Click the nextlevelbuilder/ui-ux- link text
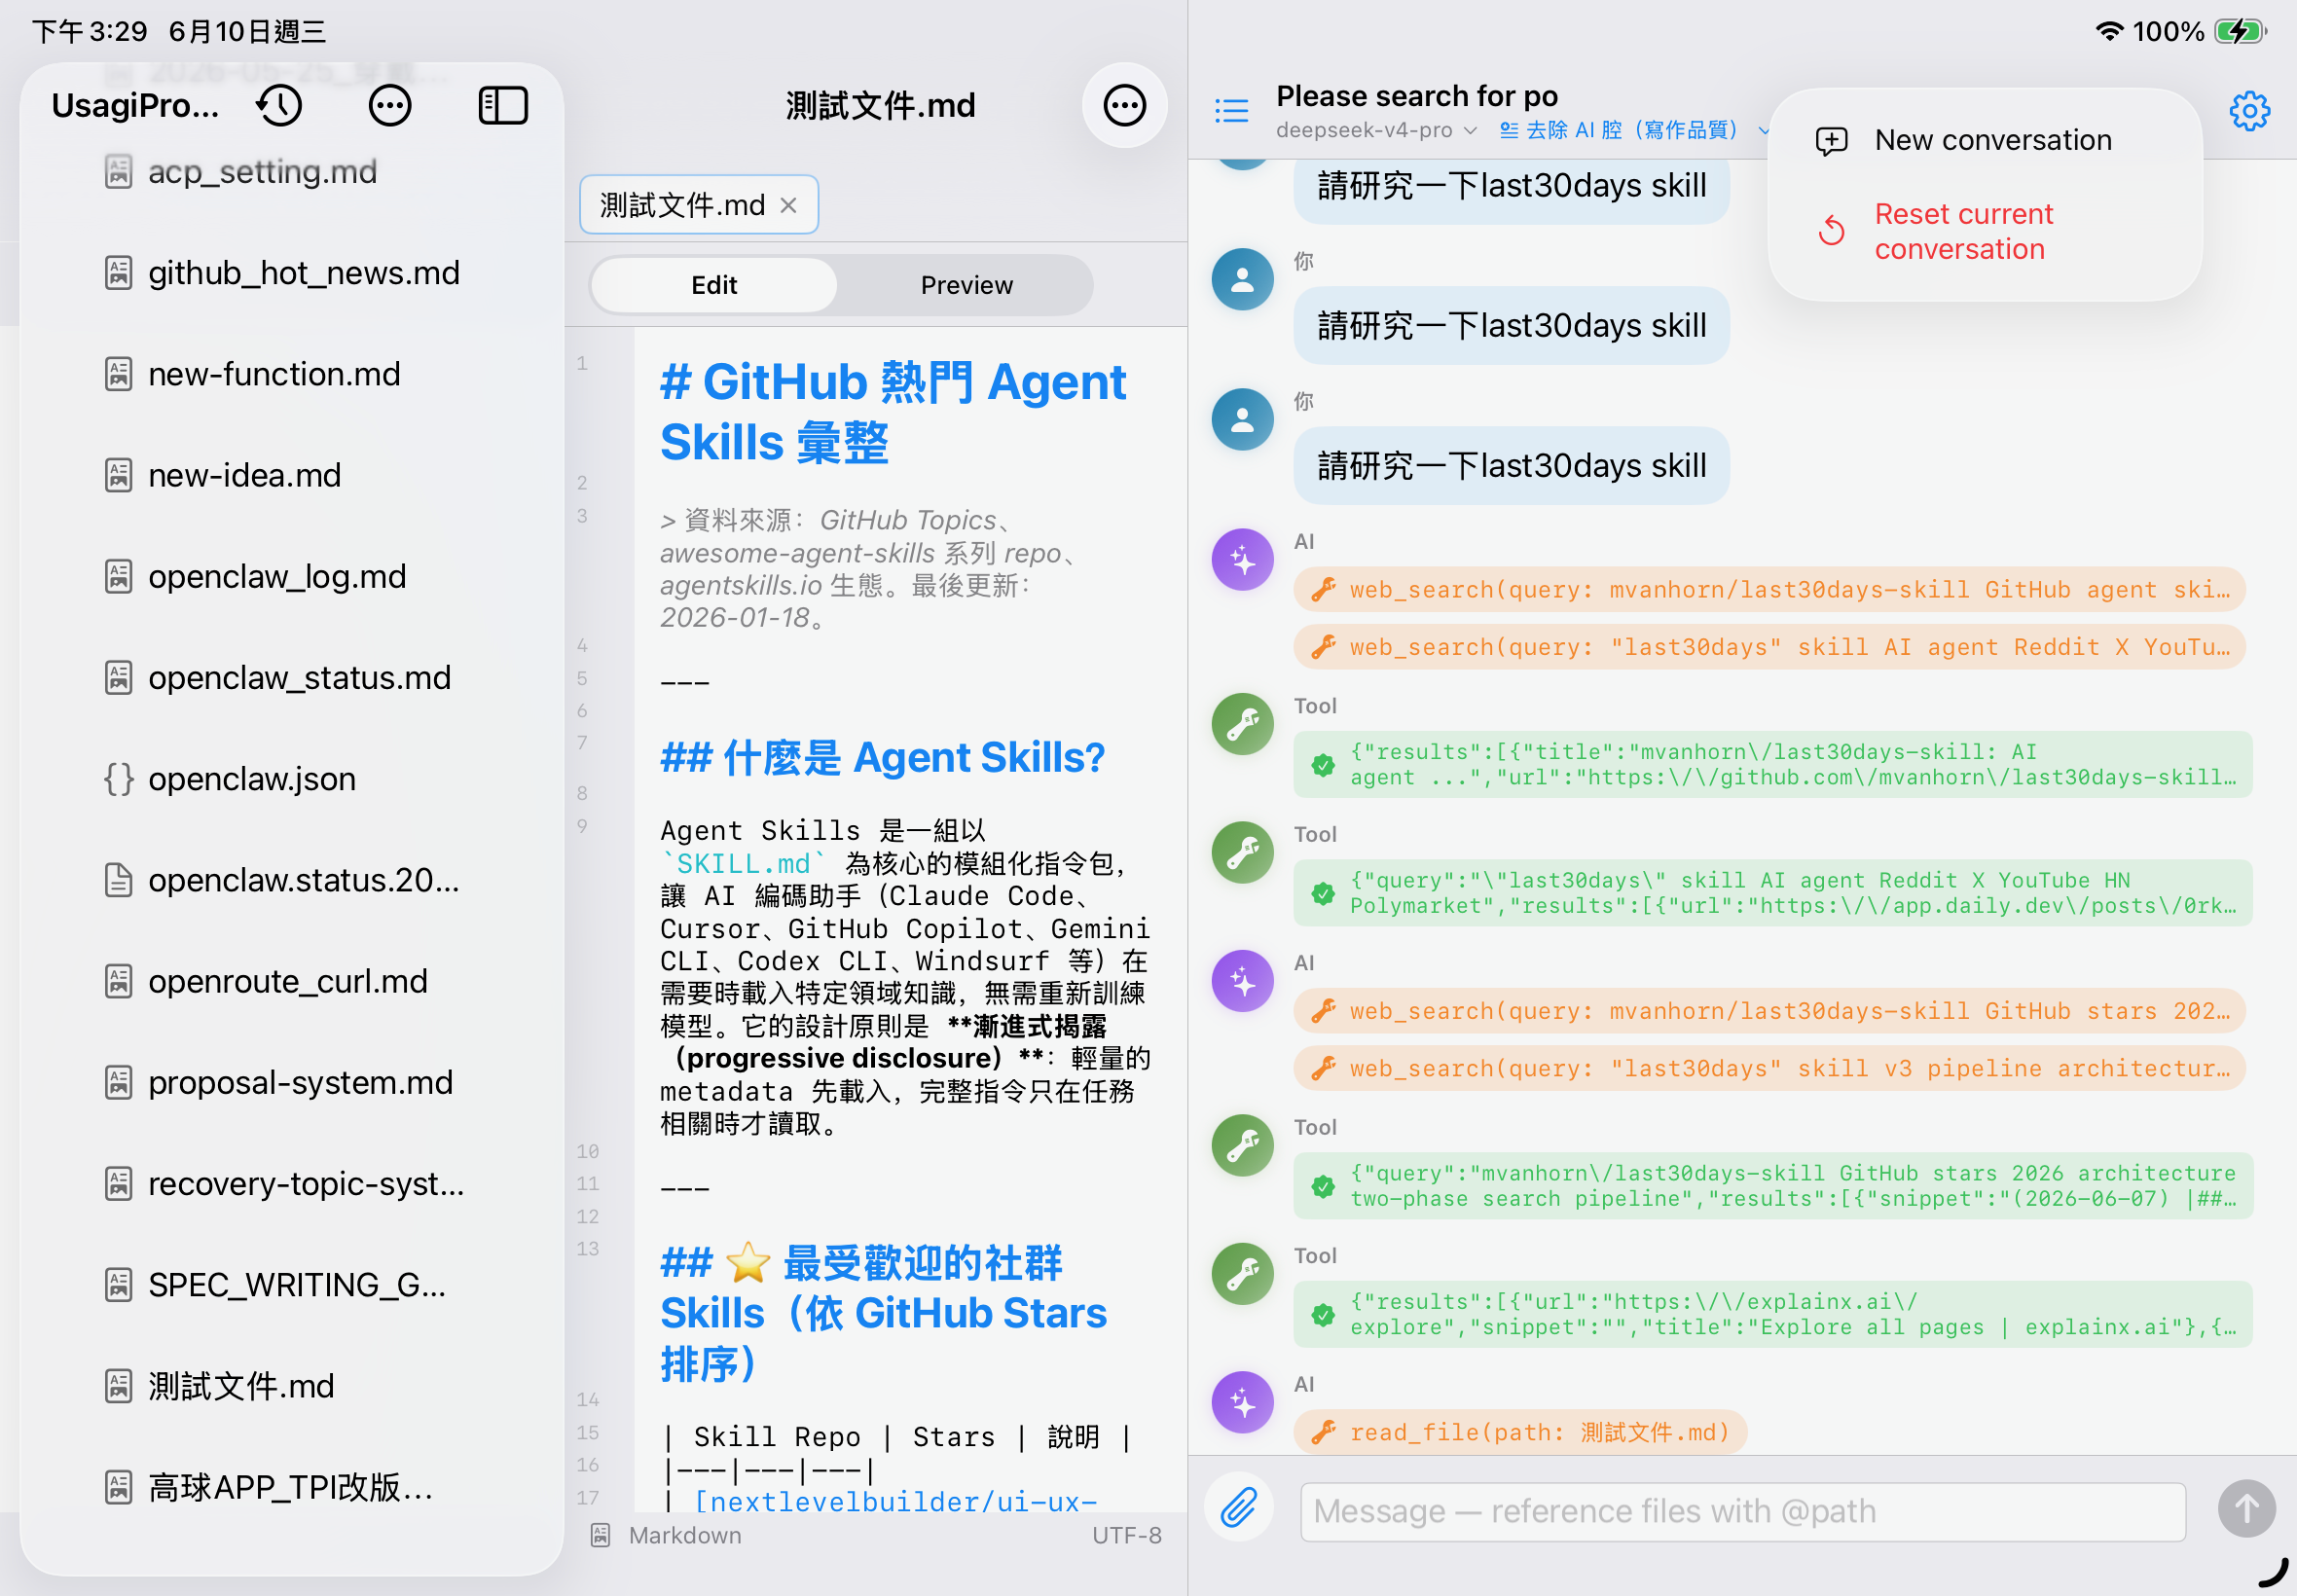 click(896, 1501)
